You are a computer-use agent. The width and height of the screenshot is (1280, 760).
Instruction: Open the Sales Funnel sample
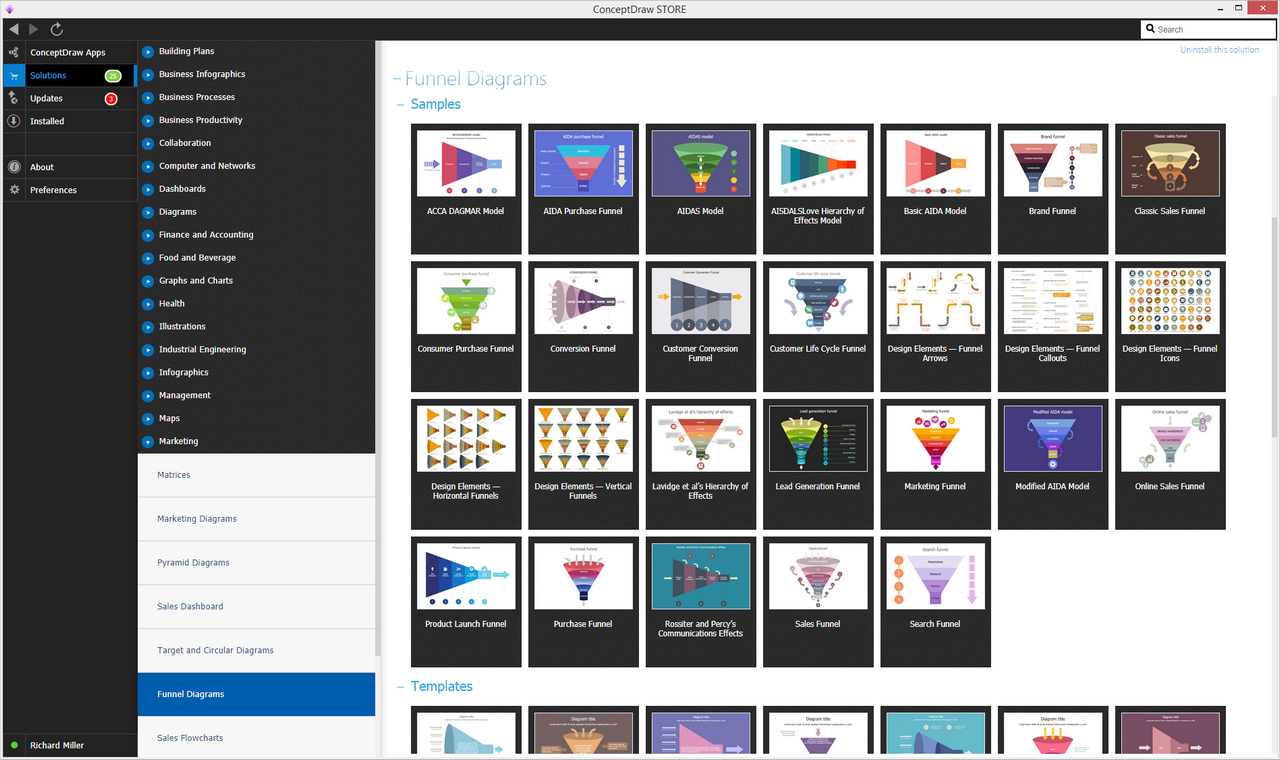click(x=818, y=602)
